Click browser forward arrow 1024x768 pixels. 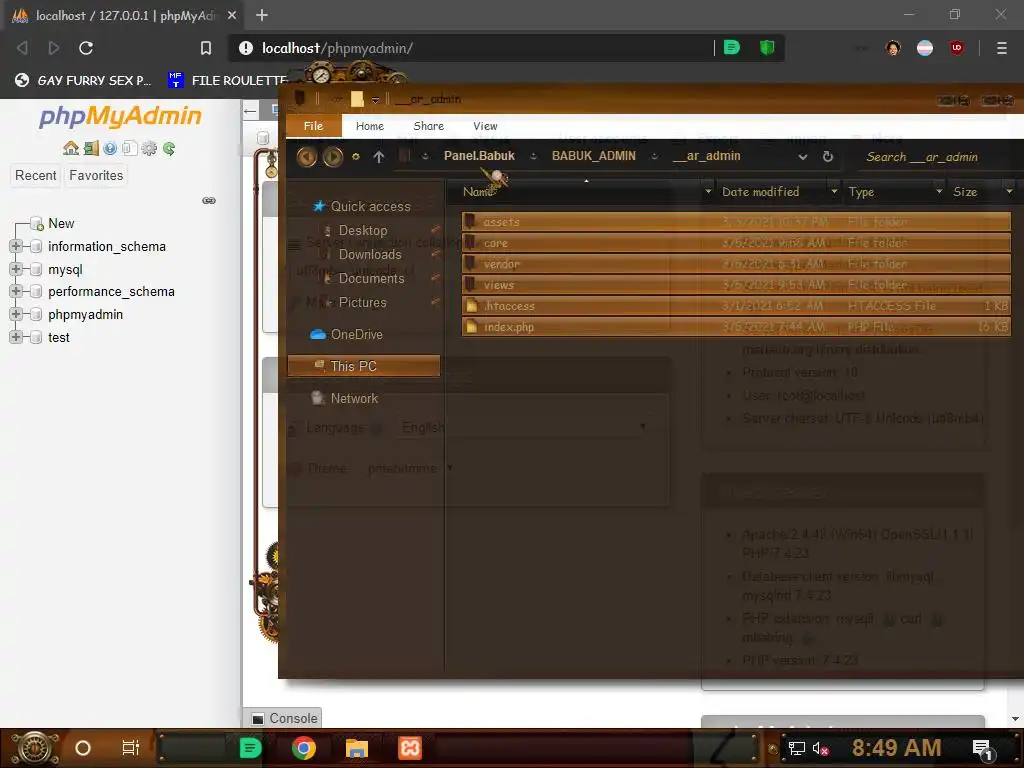pyautogui.click(x=54, y=48)
